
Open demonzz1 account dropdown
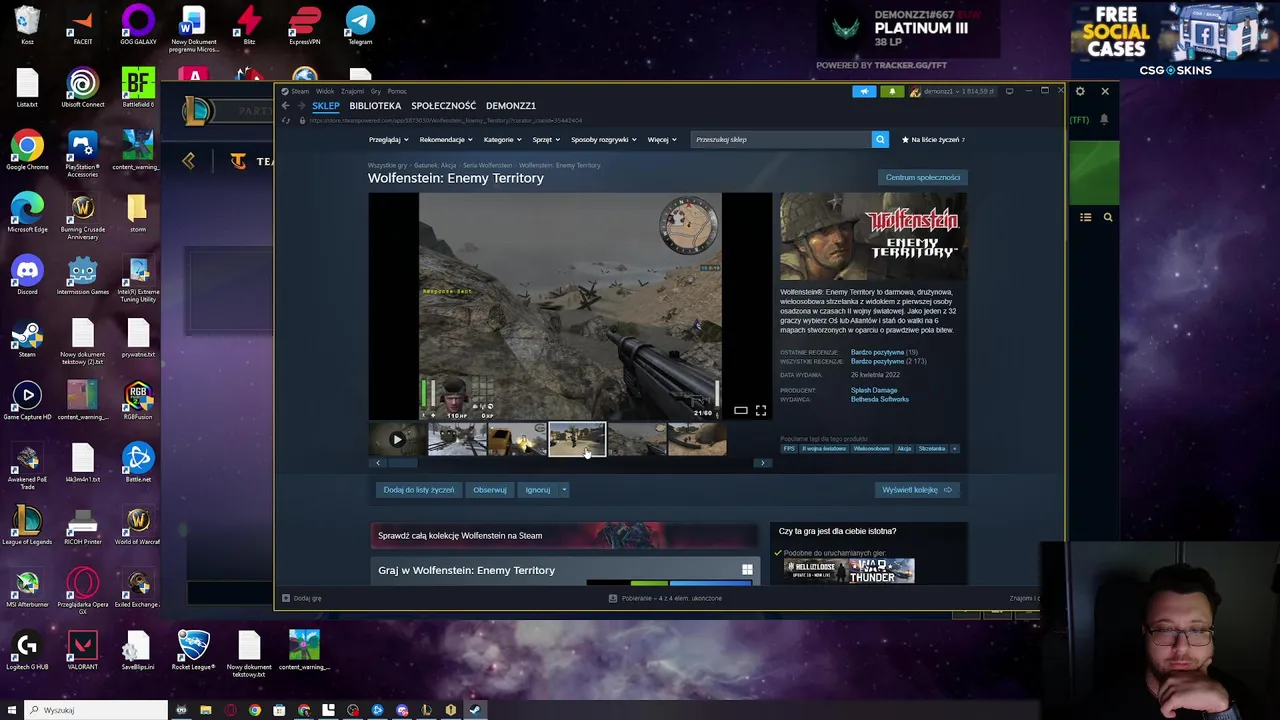point(953,91)
